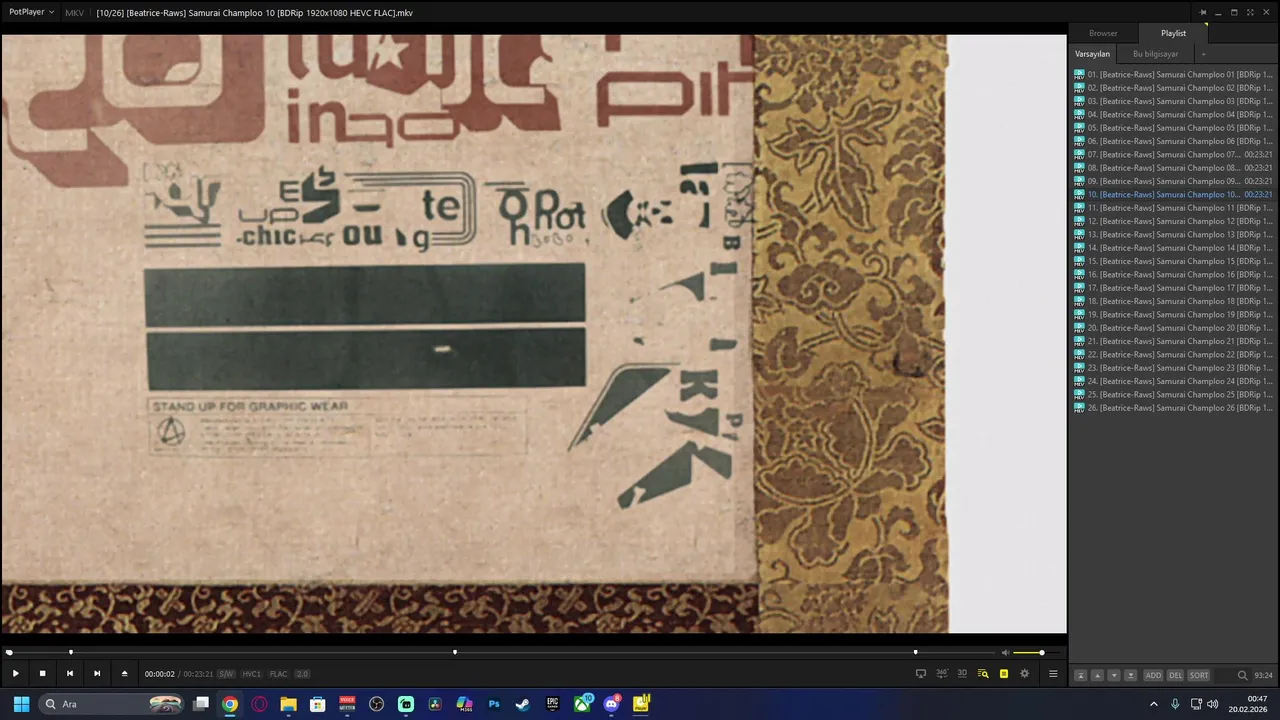
Task: Seek in the video progress bar
Action: point(499,653)
